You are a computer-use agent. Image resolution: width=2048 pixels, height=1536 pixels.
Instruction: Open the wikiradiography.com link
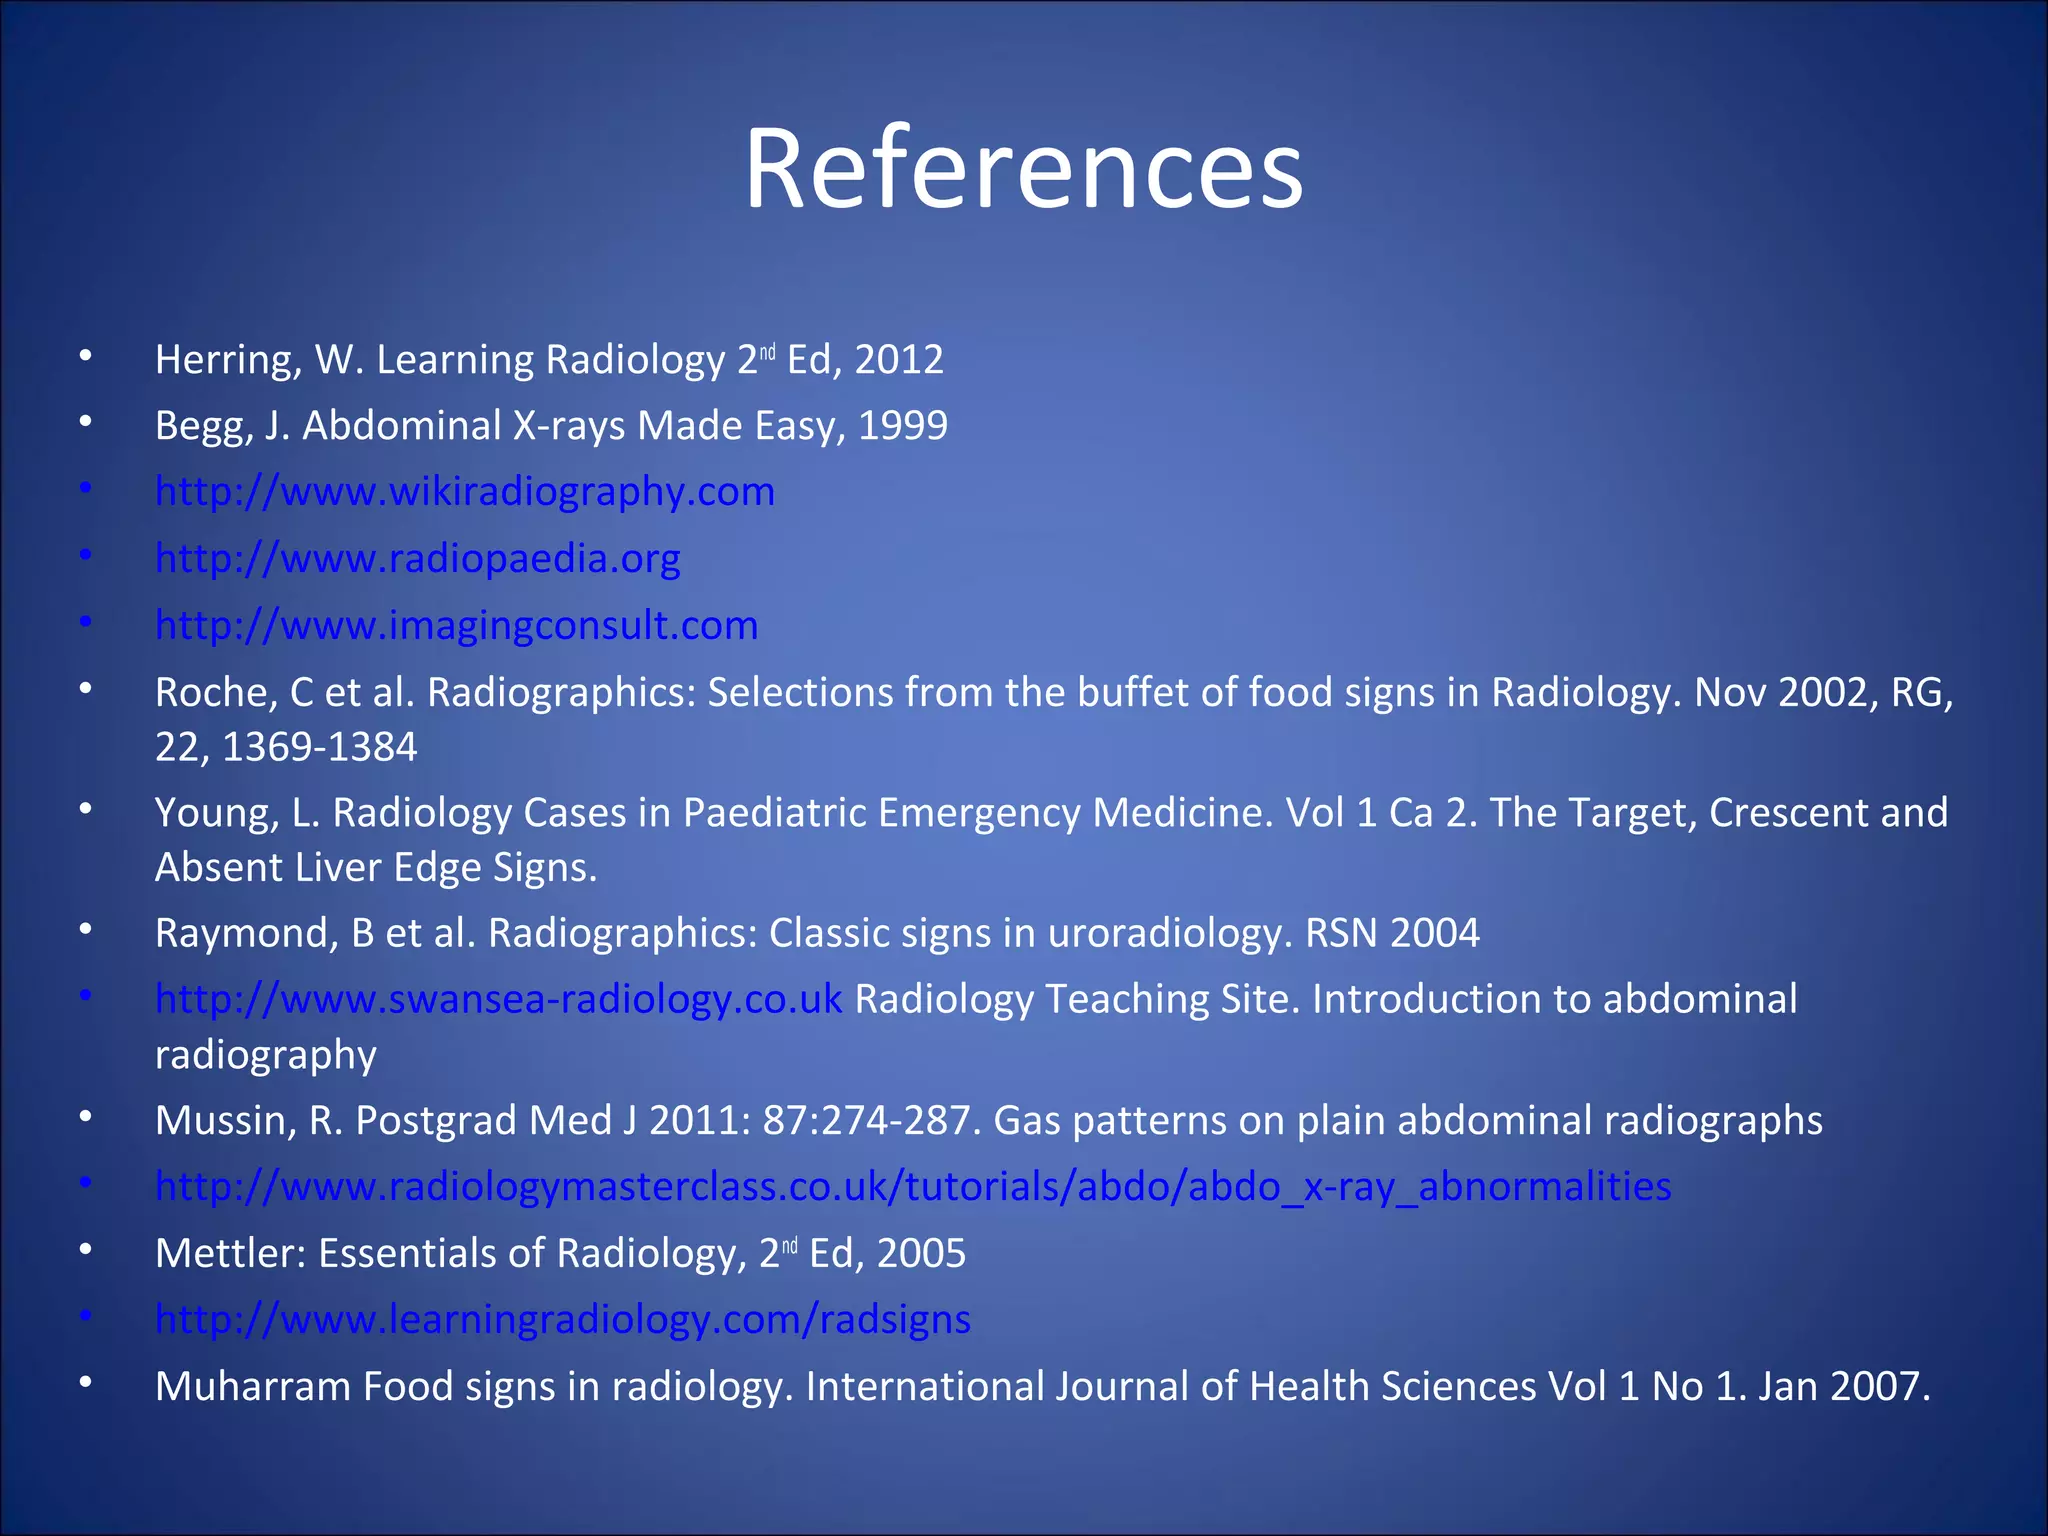click(x=465, y=492)
